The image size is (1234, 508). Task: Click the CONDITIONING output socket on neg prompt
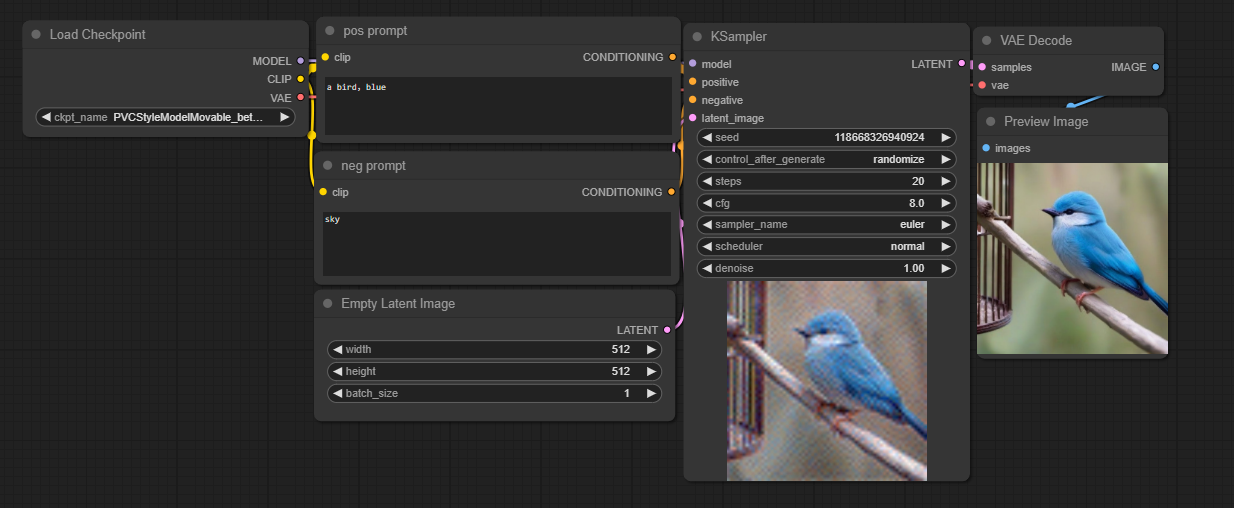[x=671, y=192]
